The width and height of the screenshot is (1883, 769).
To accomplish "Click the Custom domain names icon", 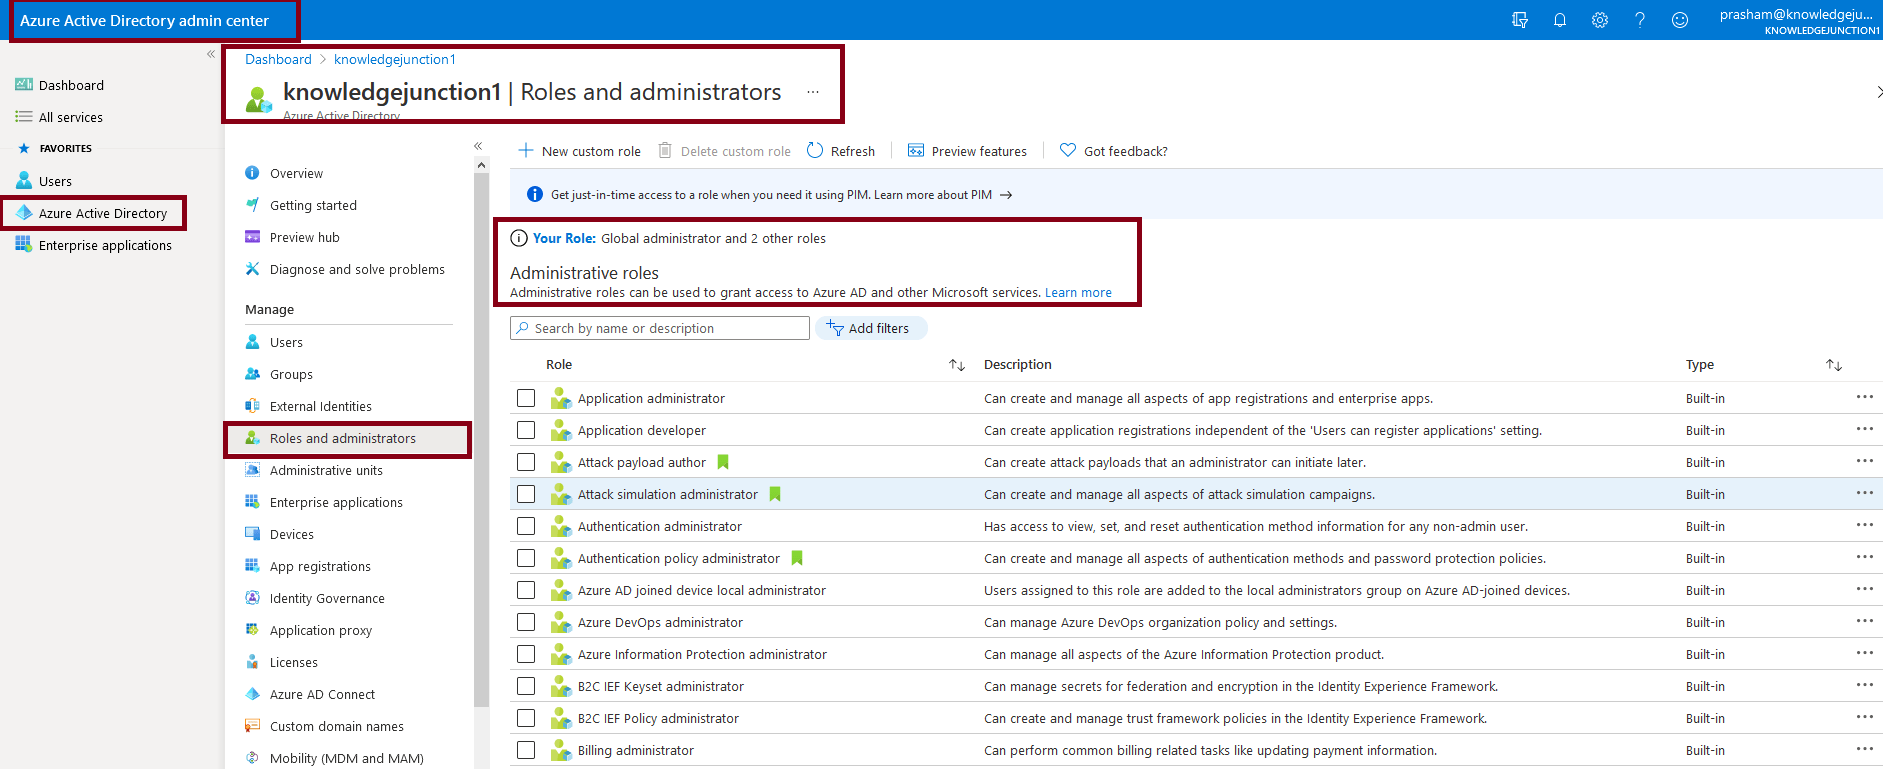I will [x=253, y=726].
